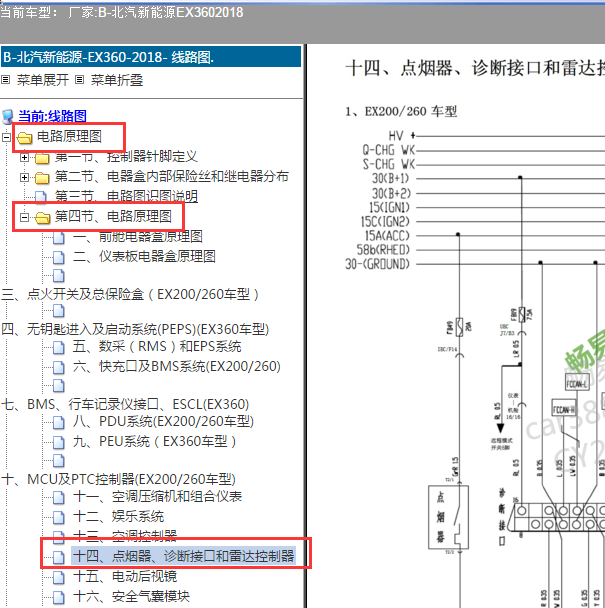Collapse the 第四节、电路原理图 node

click(x=24, y=217)
